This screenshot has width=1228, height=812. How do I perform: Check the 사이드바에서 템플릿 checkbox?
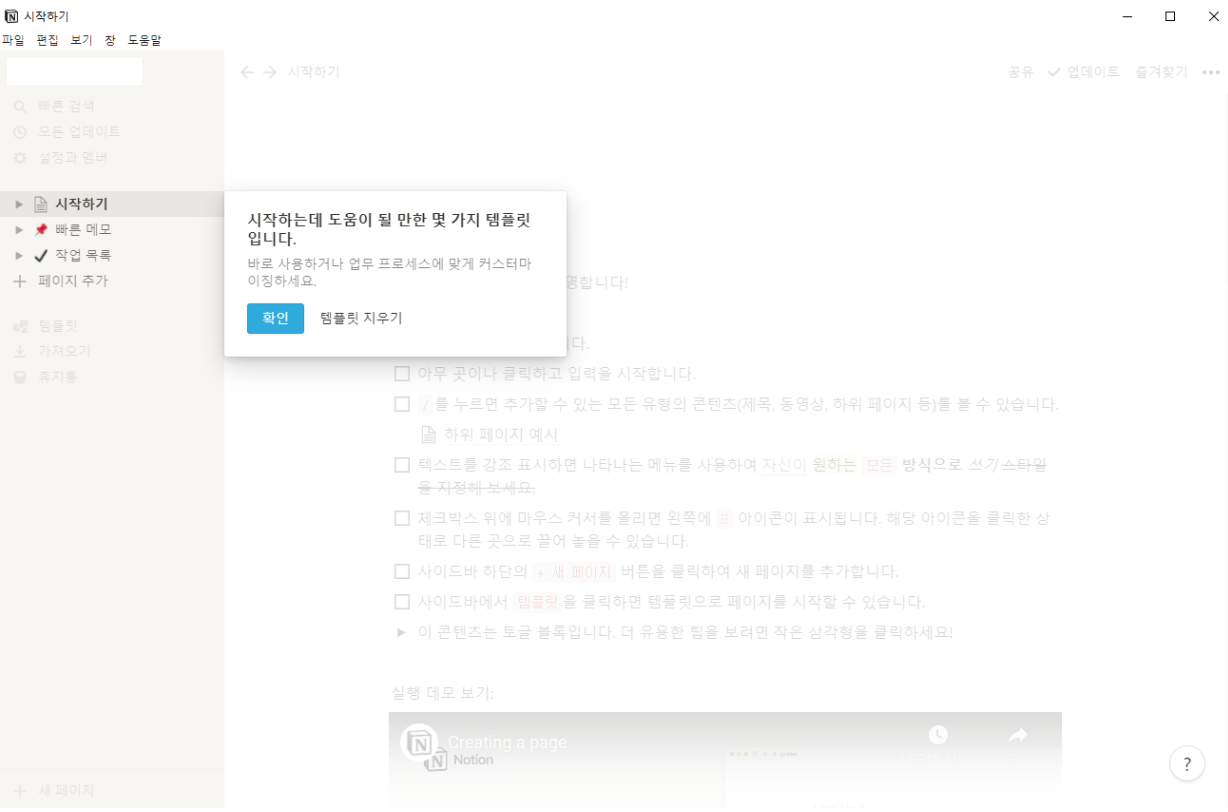[x=402, y=602]
